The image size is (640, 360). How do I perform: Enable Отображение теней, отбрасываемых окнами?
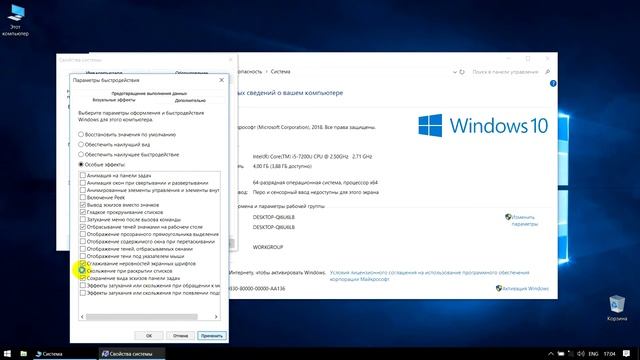tap(83, 249)
